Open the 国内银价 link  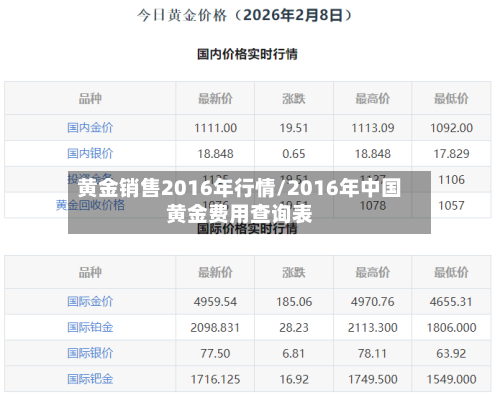90,154
